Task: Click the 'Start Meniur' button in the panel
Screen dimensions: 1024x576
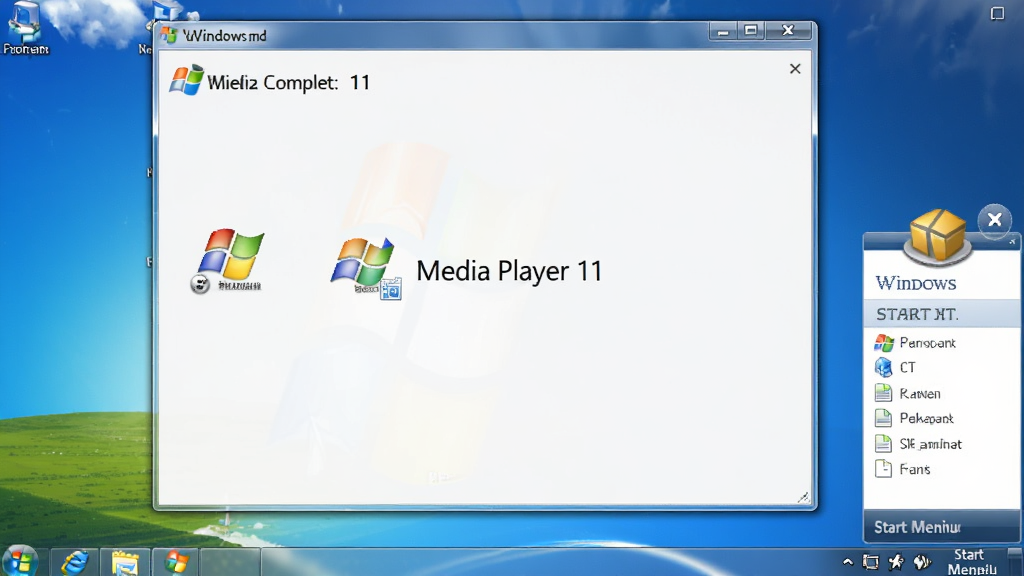Action: [x=942, y=526]
